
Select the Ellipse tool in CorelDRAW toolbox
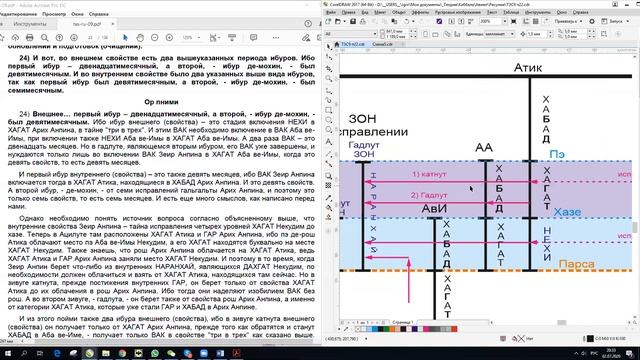[x=329, y=120]
